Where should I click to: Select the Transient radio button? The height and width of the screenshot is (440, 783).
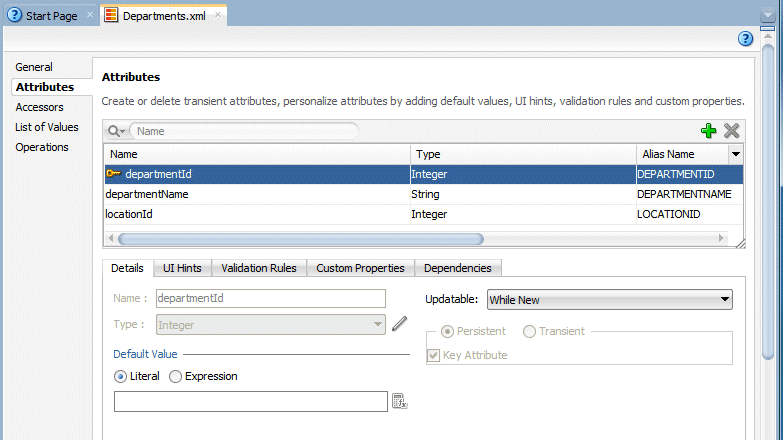tap(529, 332)
